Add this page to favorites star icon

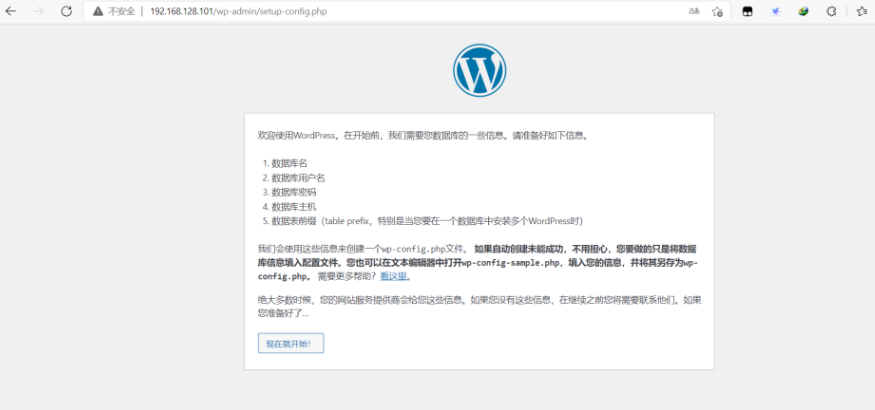(717, 11)
